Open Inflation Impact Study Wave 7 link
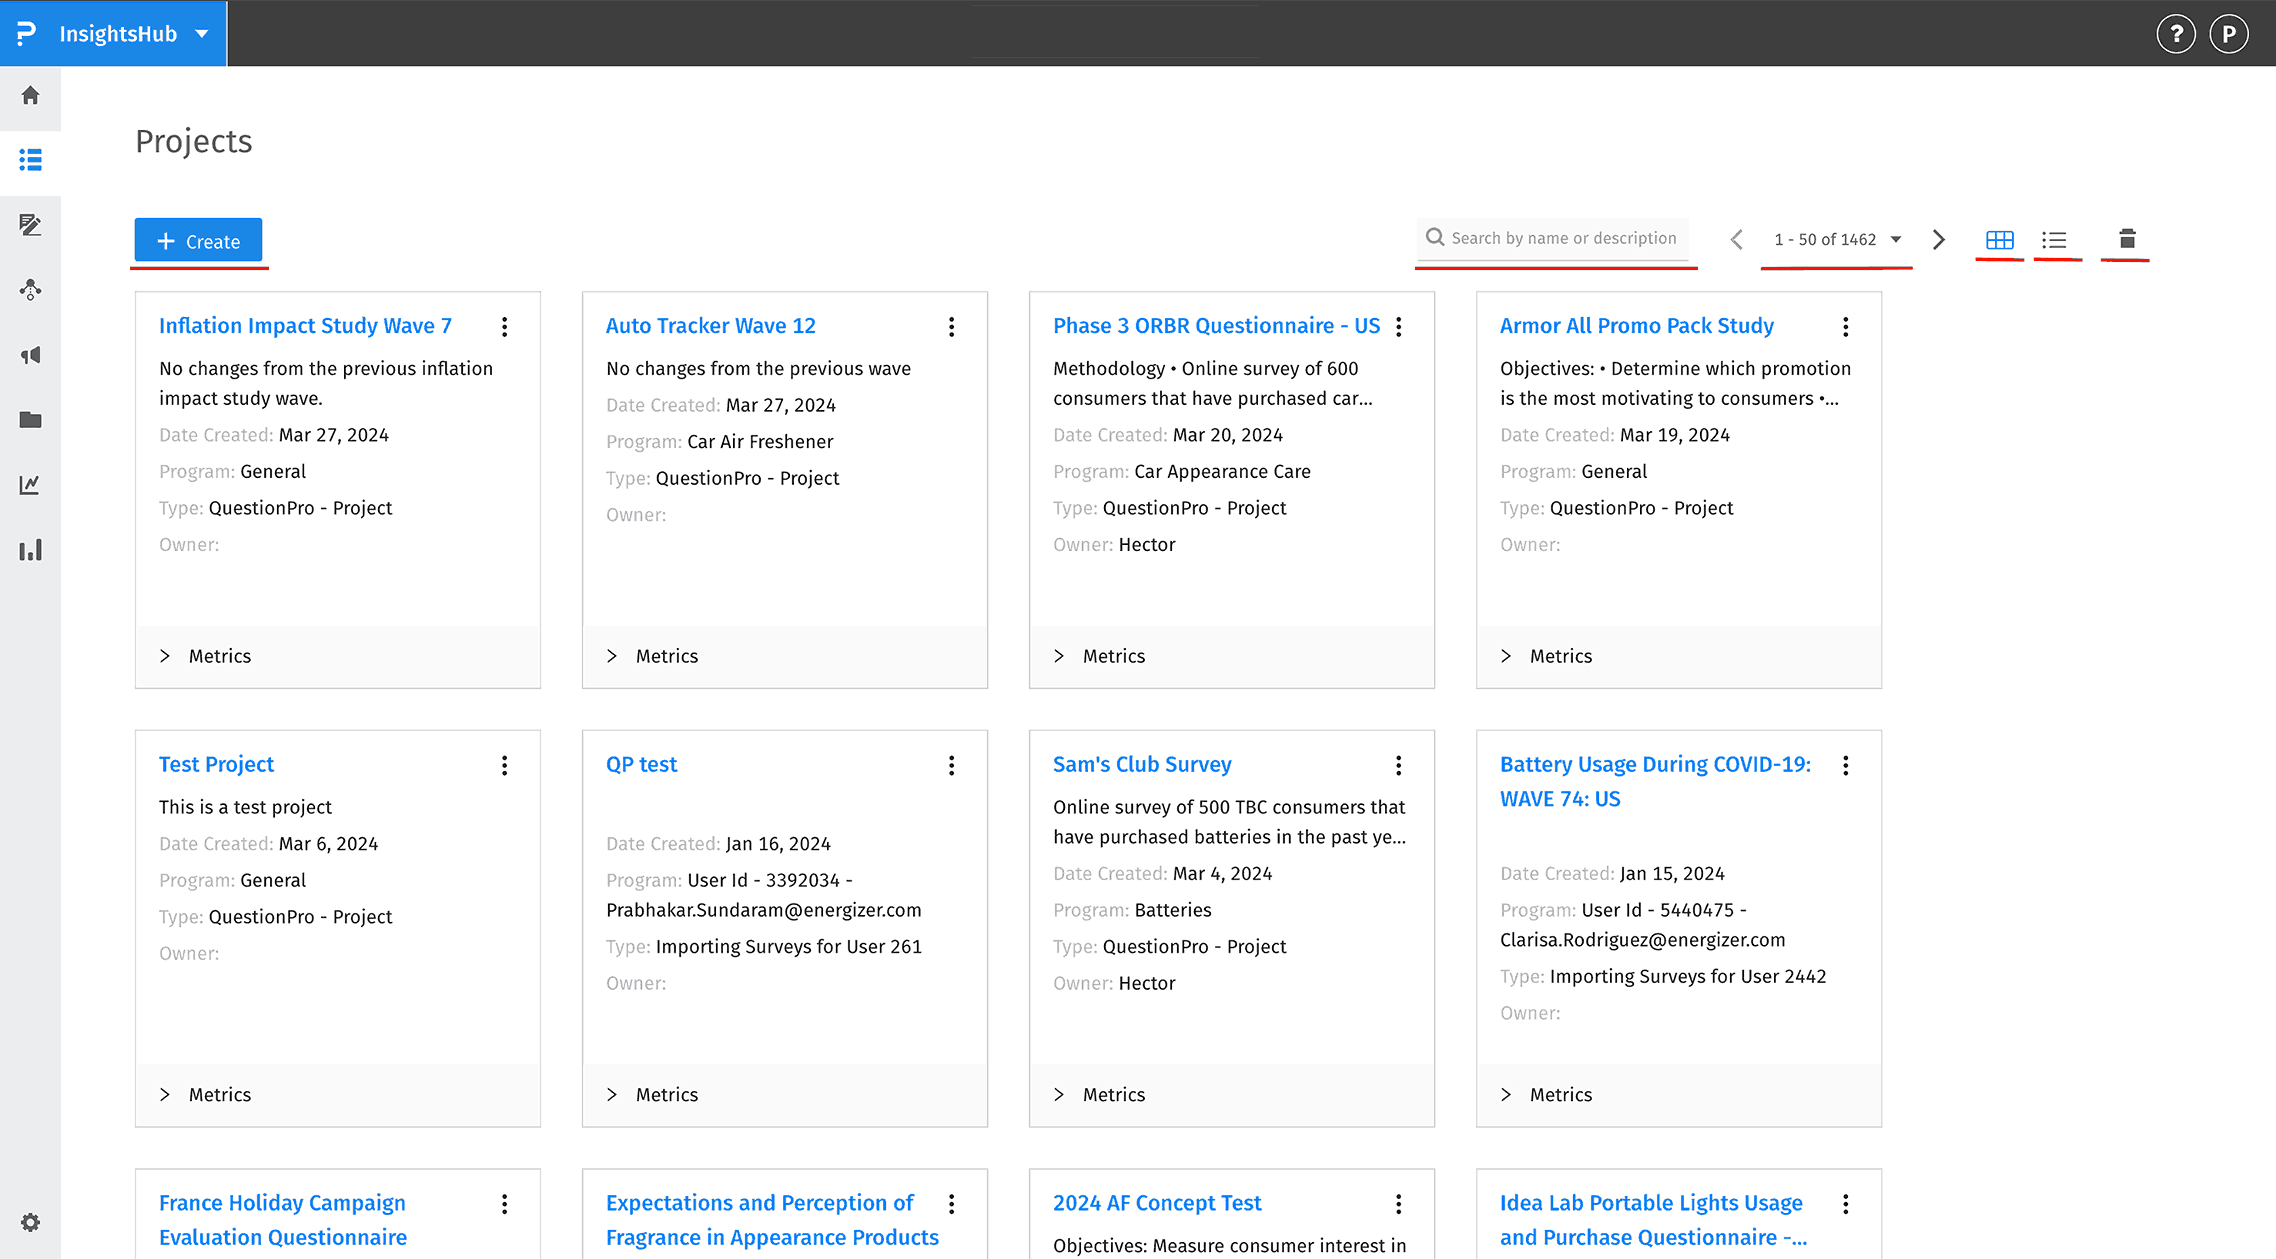 pyautogui.click(x=305, y=326)
